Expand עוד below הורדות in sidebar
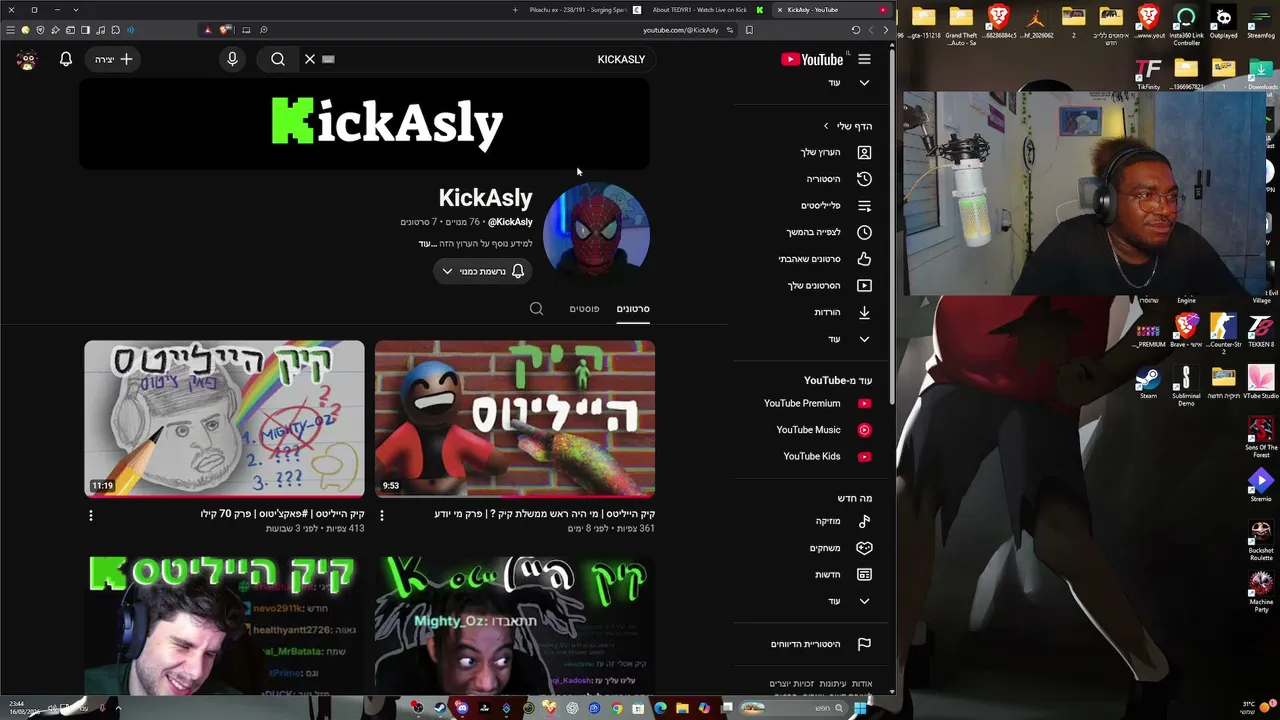This screenshot has height=720, width=1280. pyautogui.click(x=848, y=339)
